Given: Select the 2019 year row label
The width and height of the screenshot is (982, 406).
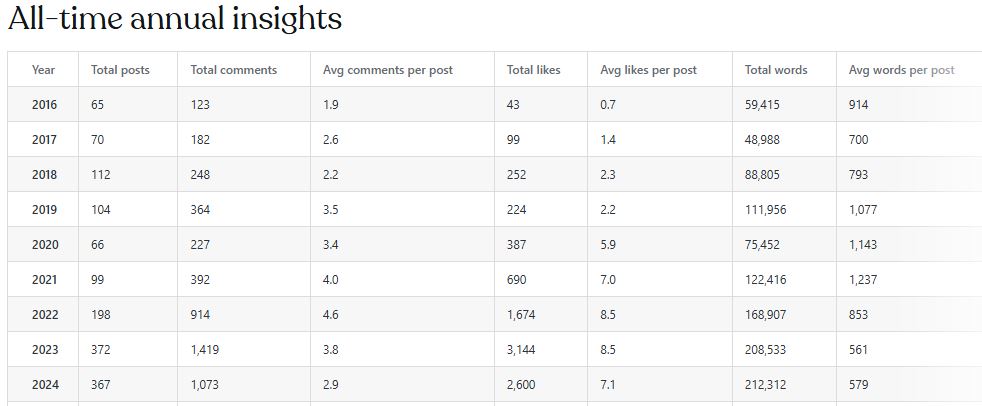Looking at the screenshot, I should point(45,210).
